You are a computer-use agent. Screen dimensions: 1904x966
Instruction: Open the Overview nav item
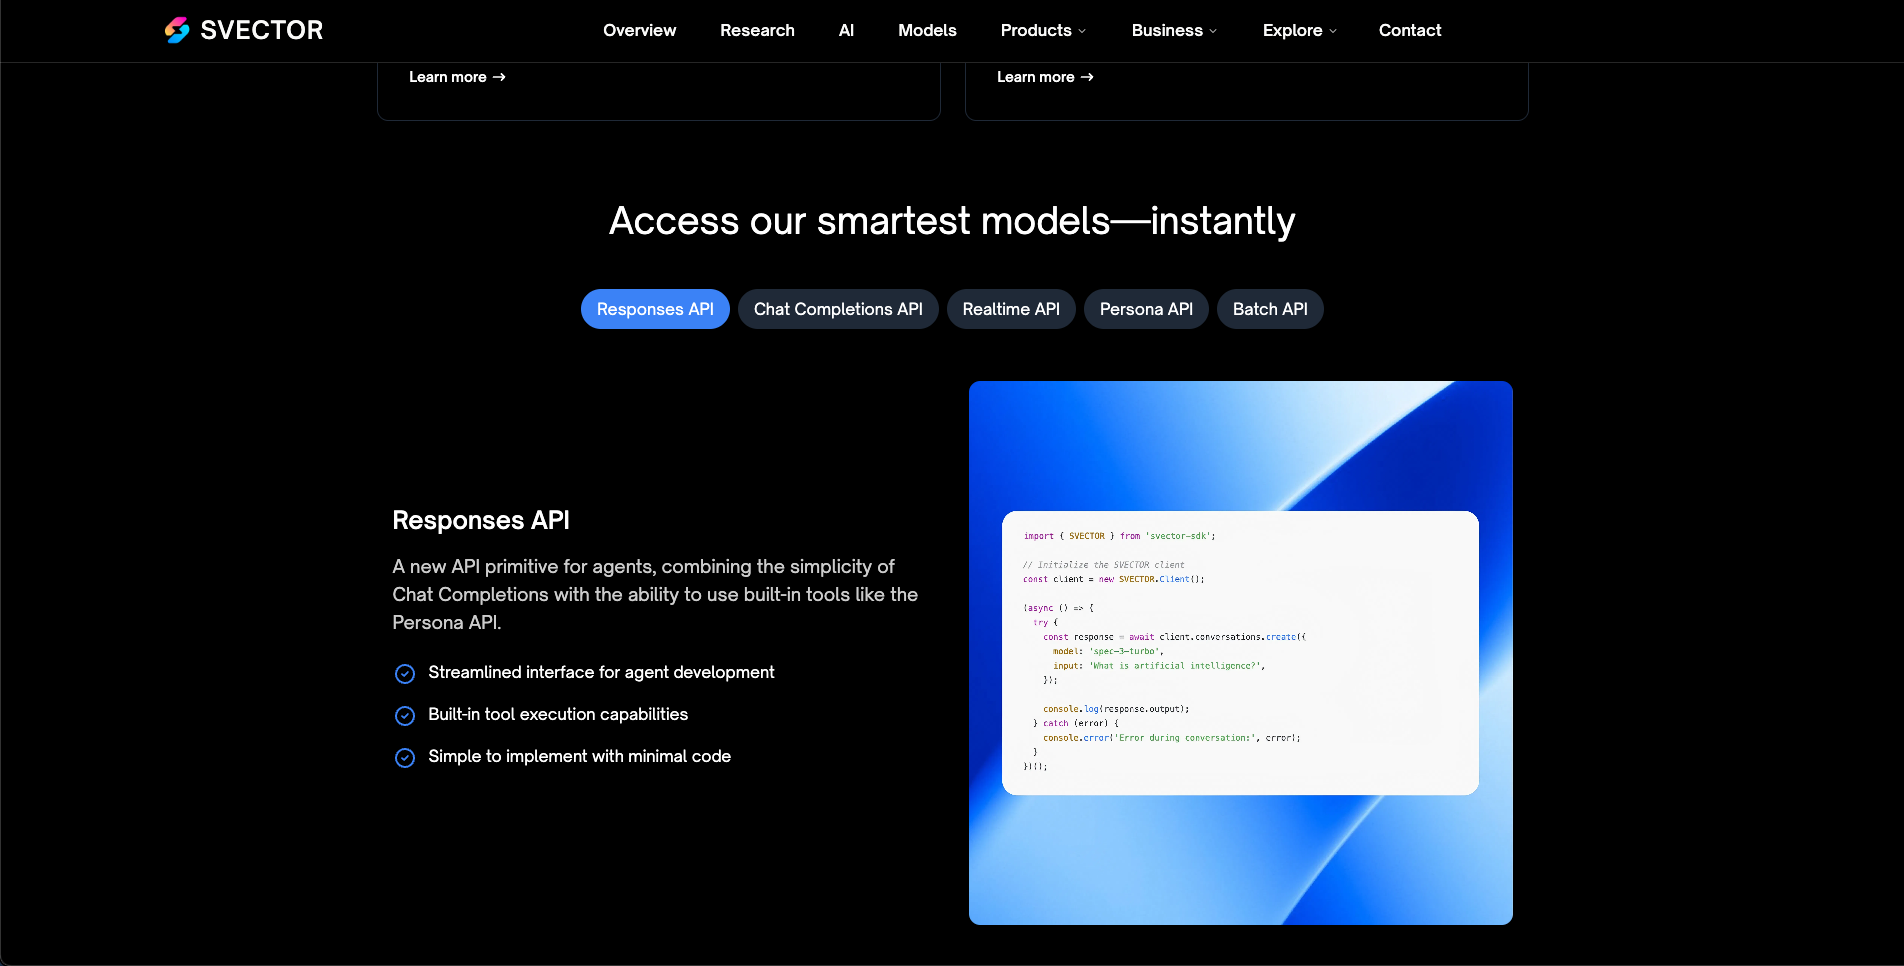coord(639,30)
